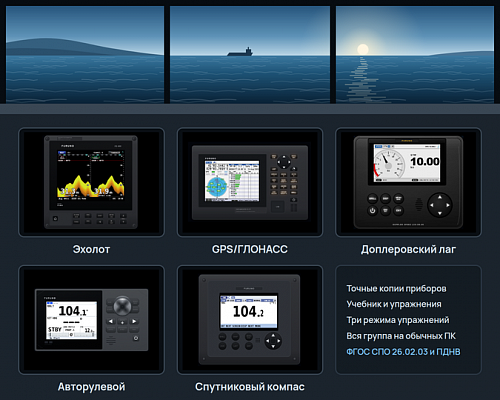Open the Авторулевой autopilot device image

point(91,320)
